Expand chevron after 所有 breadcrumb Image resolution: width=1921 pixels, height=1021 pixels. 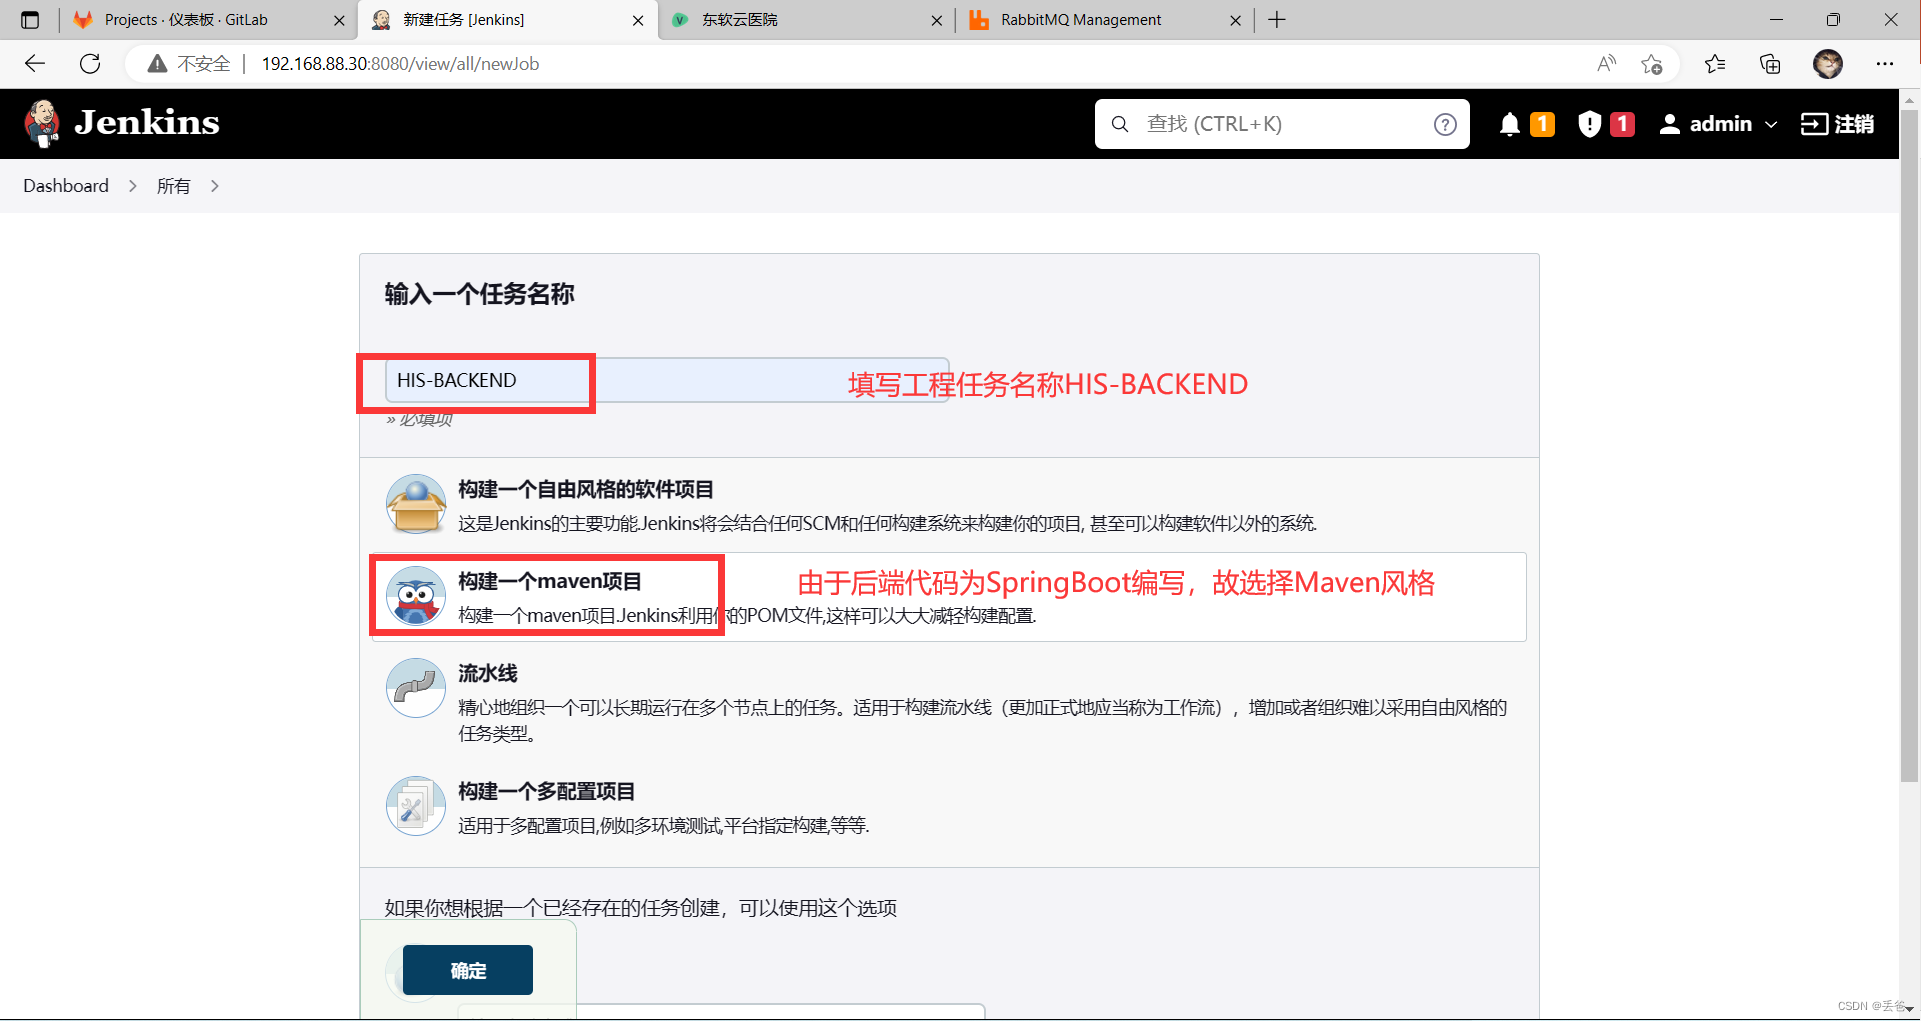tap(214, 186)
